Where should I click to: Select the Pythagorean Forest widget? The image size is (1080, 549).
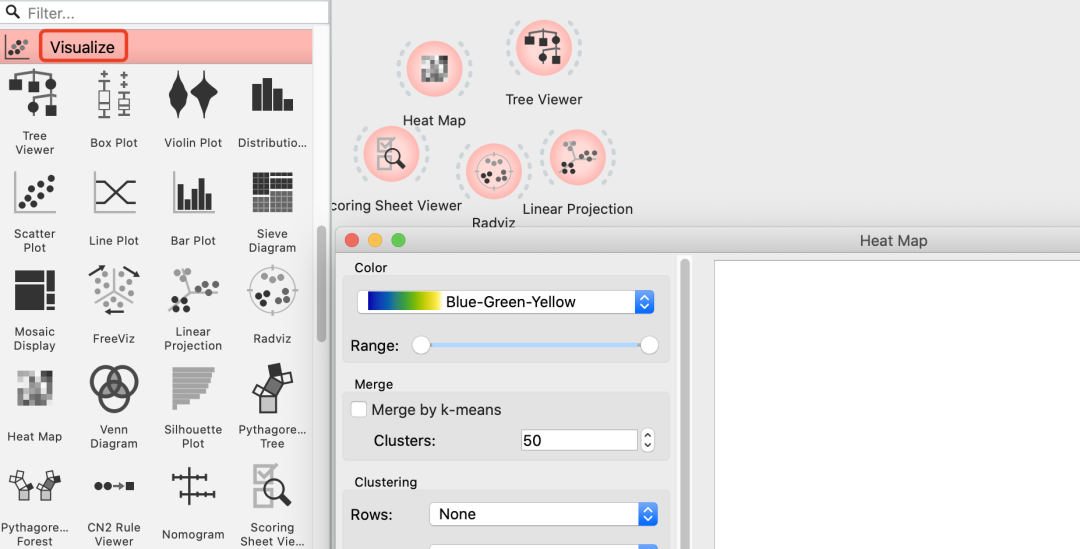[34, 506]
